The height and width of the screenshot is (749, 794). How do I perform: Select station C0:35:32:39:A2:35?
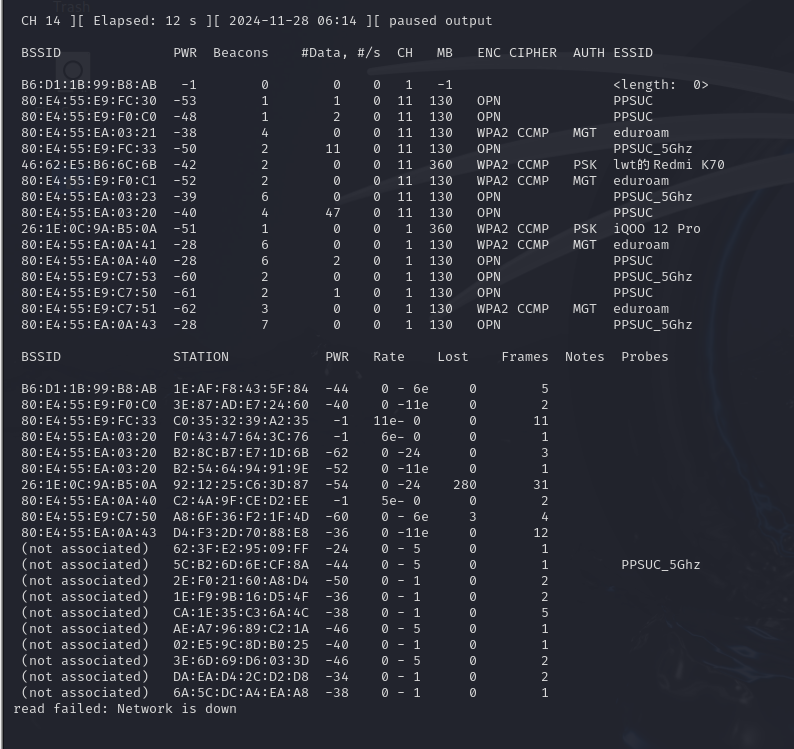pos(241,421)
